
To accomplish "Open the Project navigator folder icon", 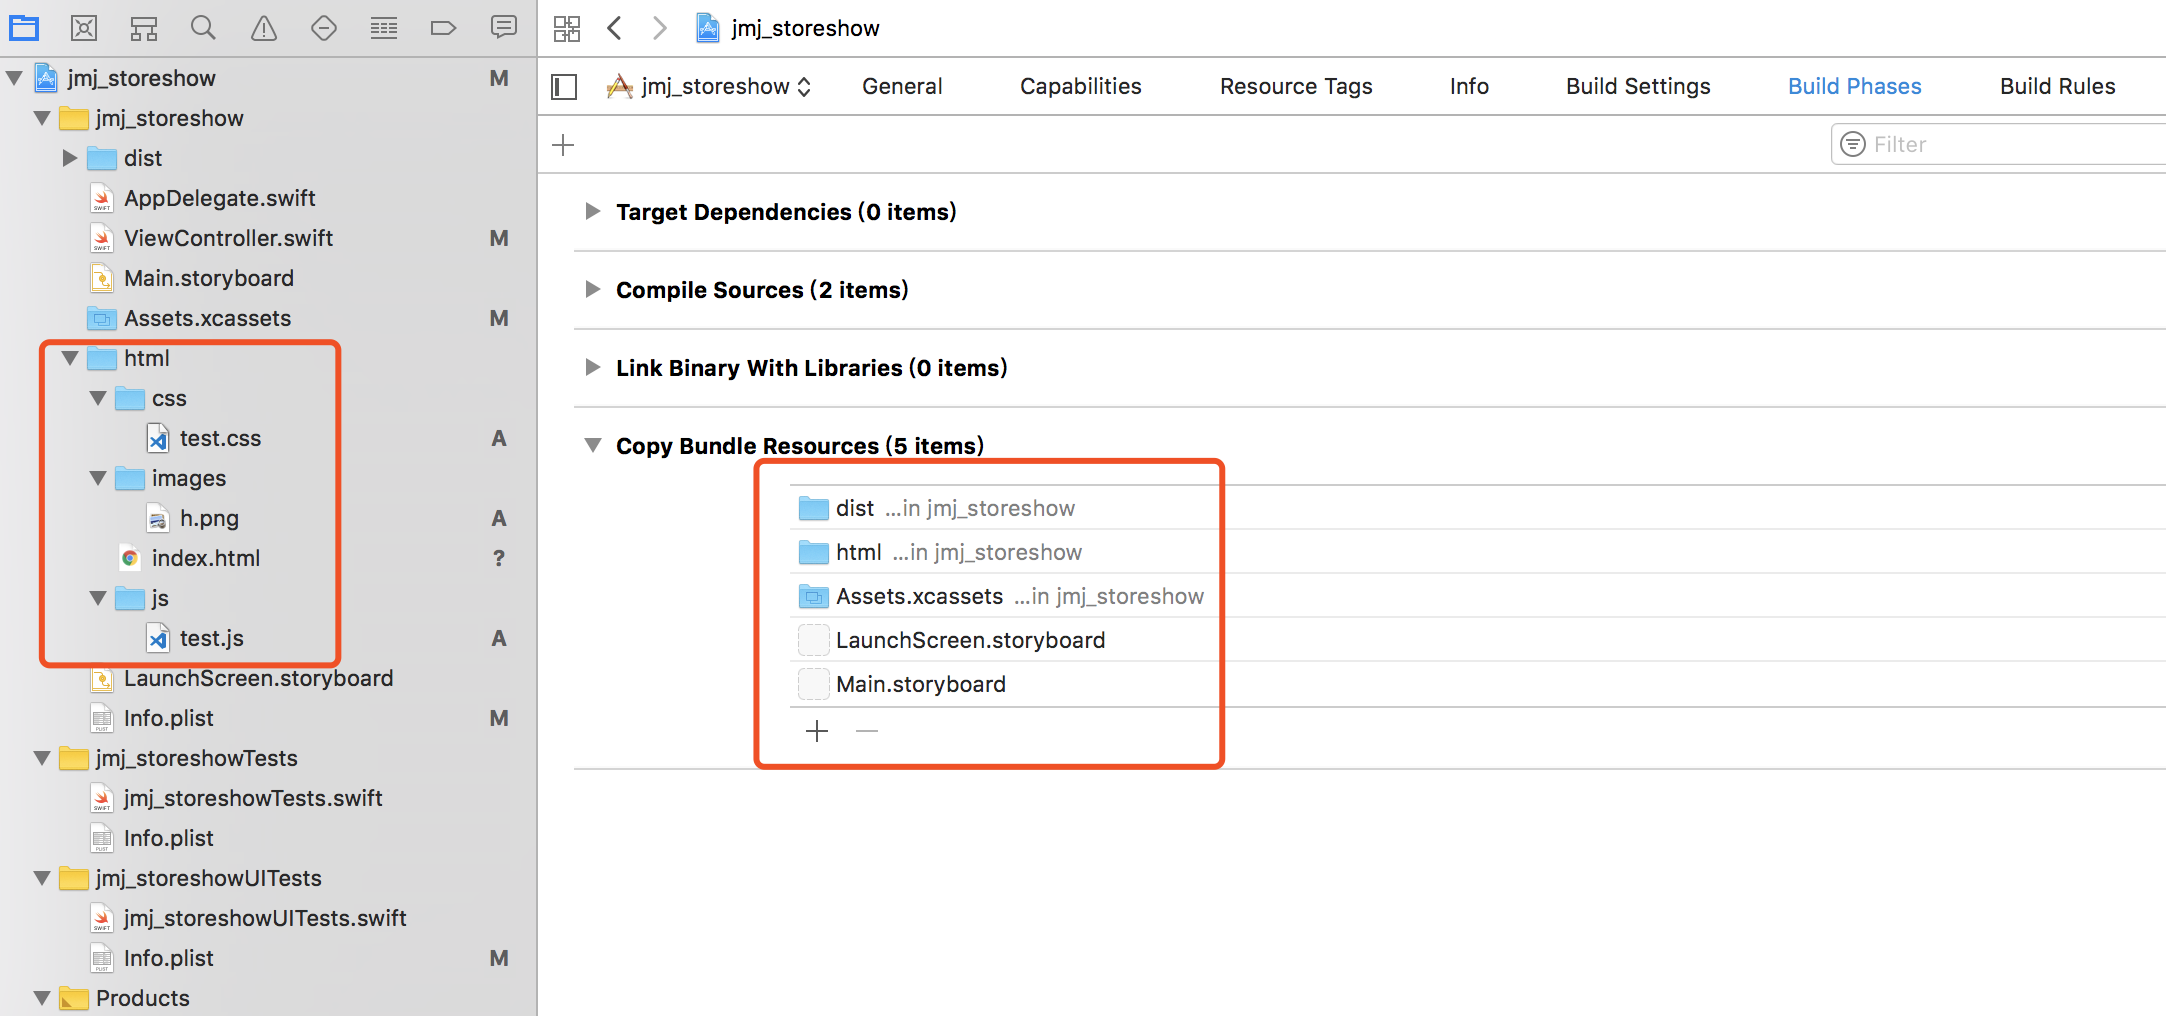I will click(x=24, y=28).
